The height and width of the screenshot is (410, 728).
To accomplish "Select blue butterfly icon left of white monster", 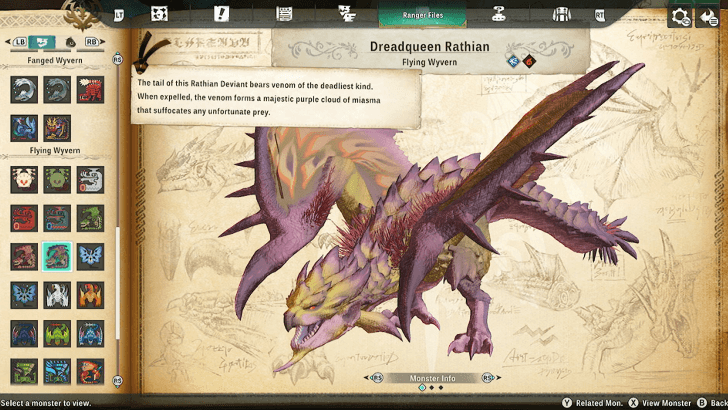I will click(x=24, y=295).
